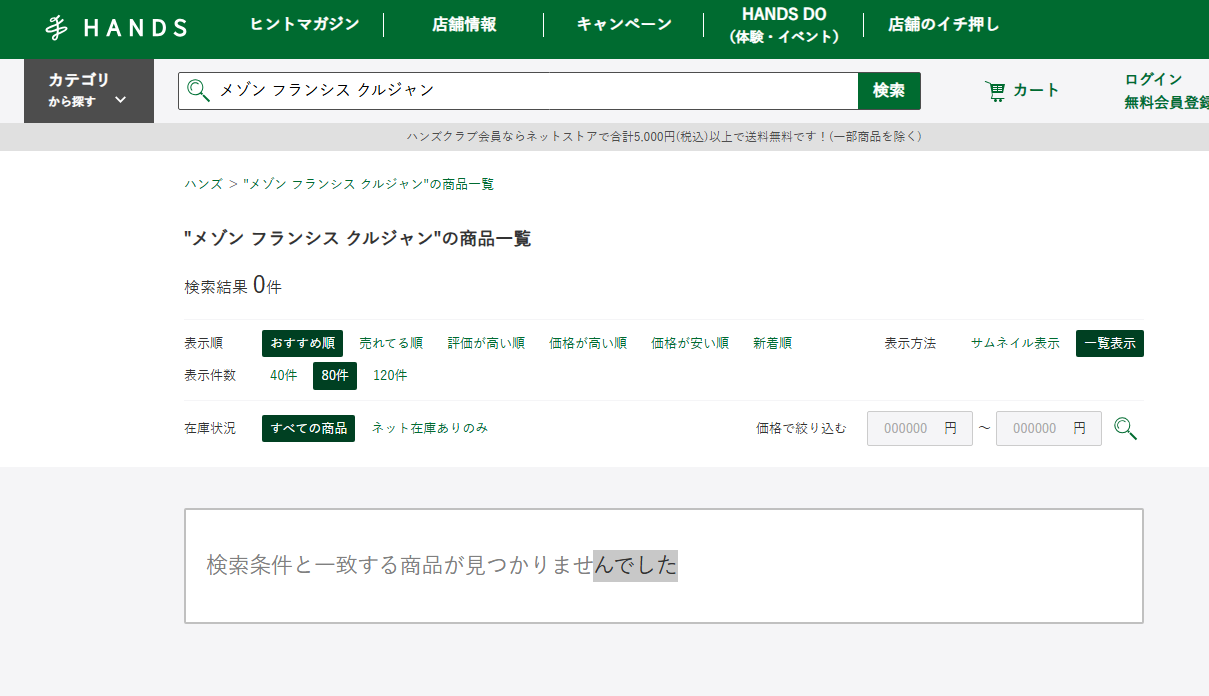Image resolution: width=1209 pixels, height=696 pixels.
Task: Open 無料会員登録 link
Action: tap(1166, 102)
